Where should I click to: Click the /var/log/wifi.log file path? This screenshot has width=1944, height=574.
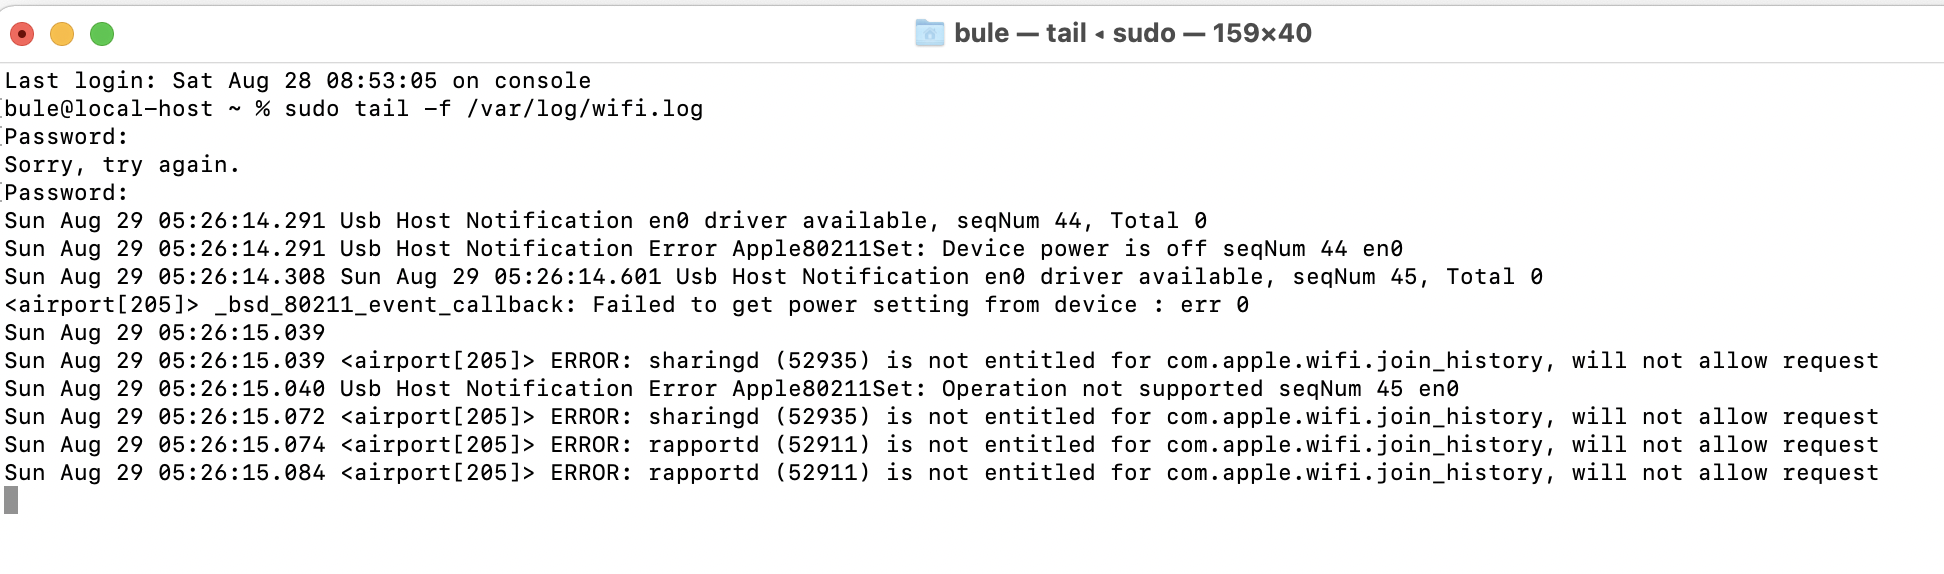(x=584, y=108)
